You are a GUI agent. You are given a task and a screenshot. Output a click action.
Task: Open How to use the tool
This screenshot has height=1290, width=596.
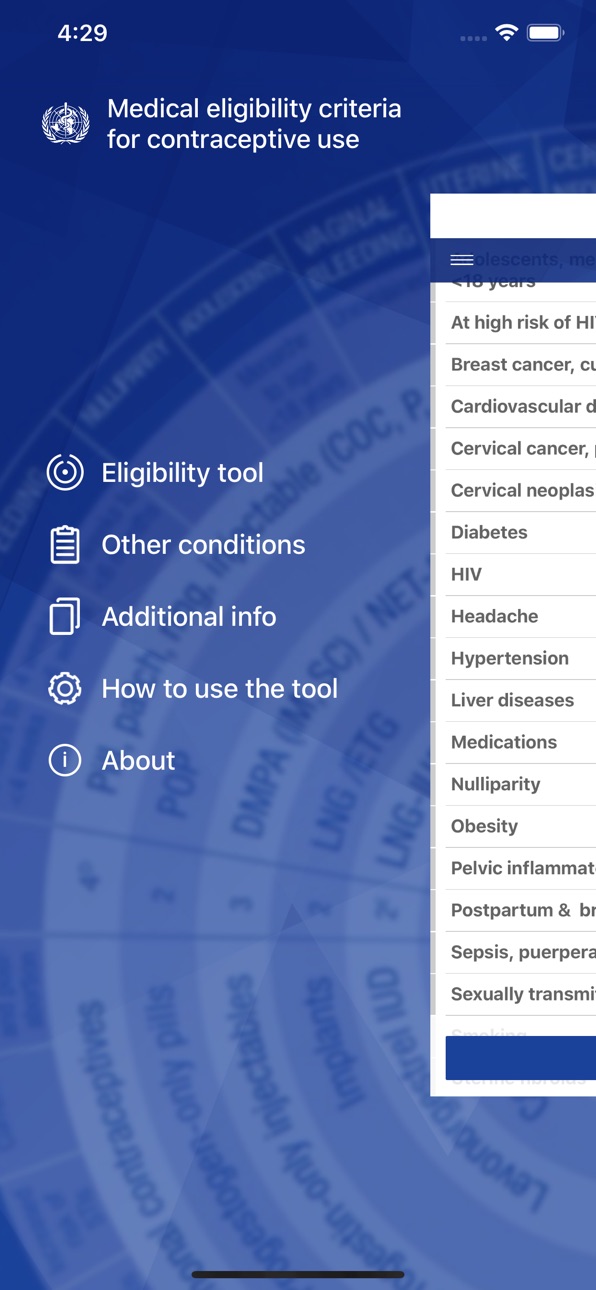[220, 688]
